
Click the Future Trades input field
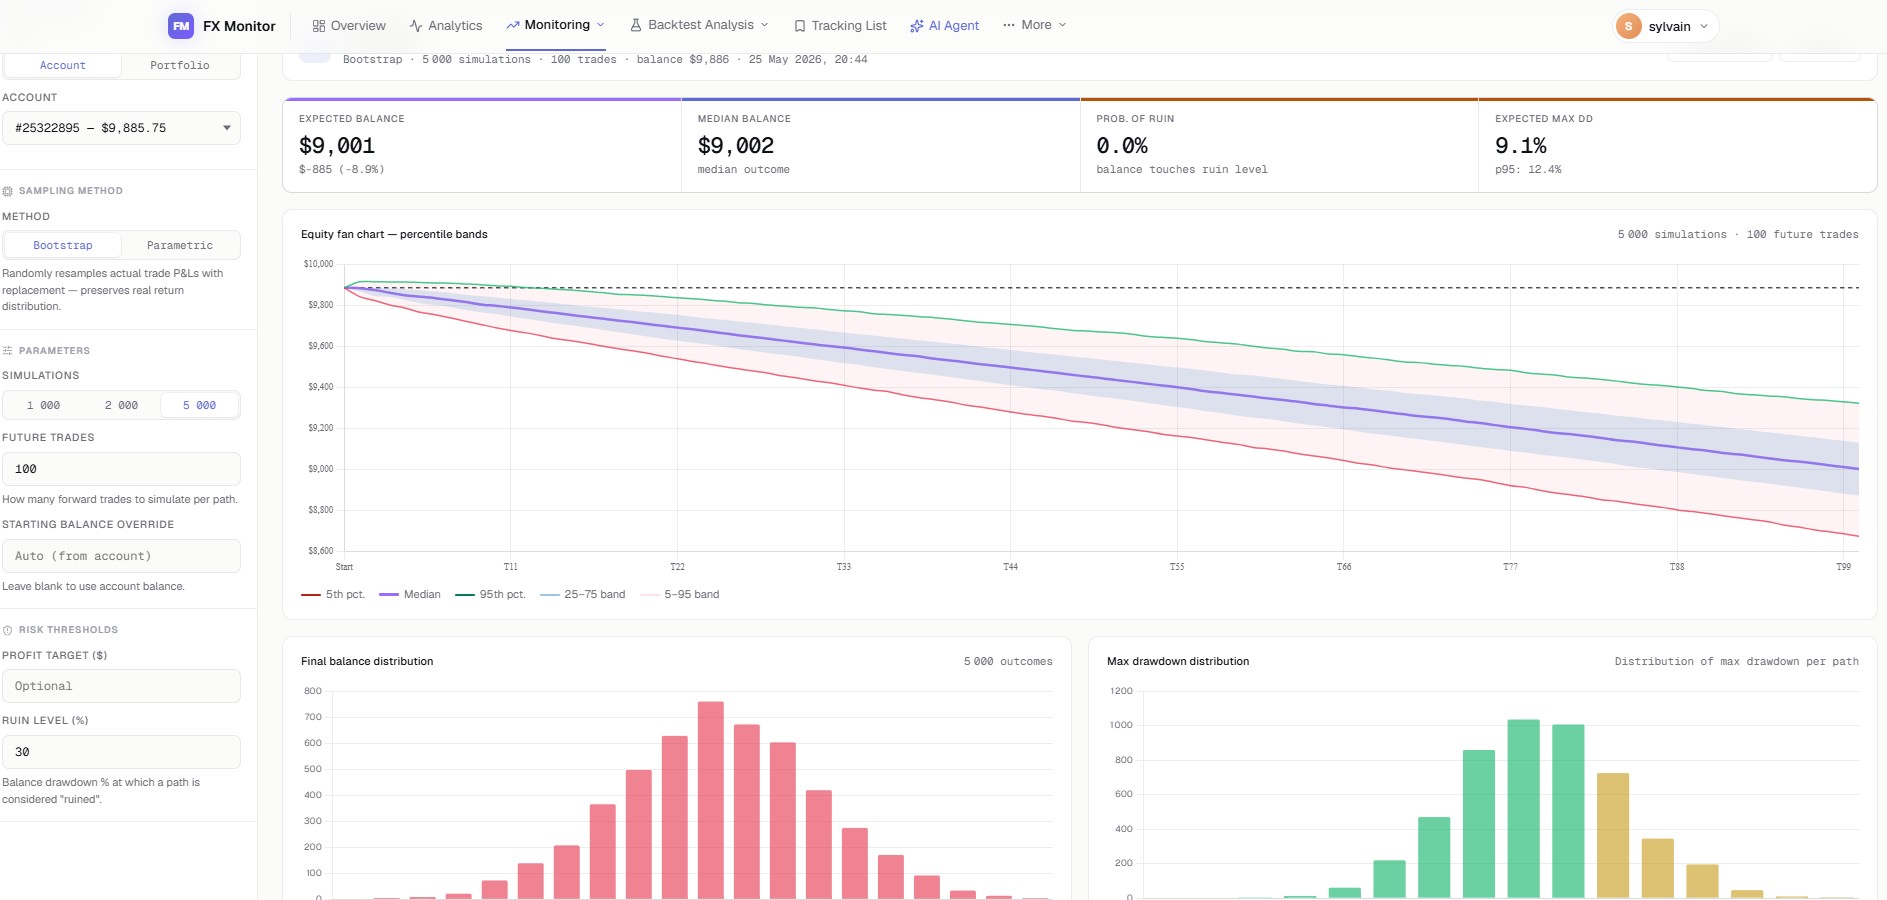click(x=121, y=469)
